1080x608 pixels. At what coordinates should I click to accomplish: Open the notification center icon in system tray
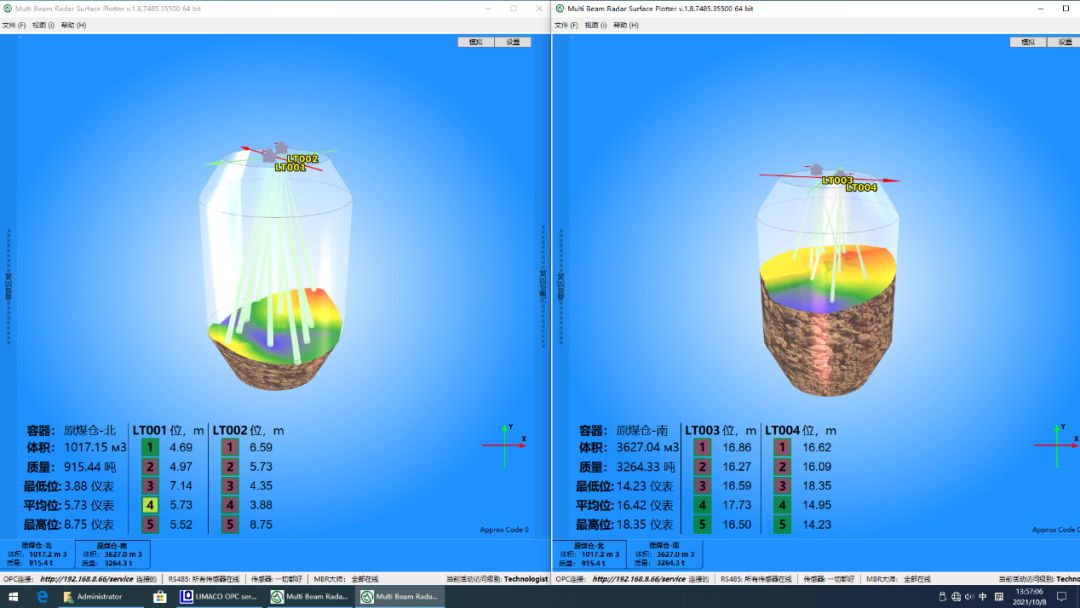[x=1061, y=597]
